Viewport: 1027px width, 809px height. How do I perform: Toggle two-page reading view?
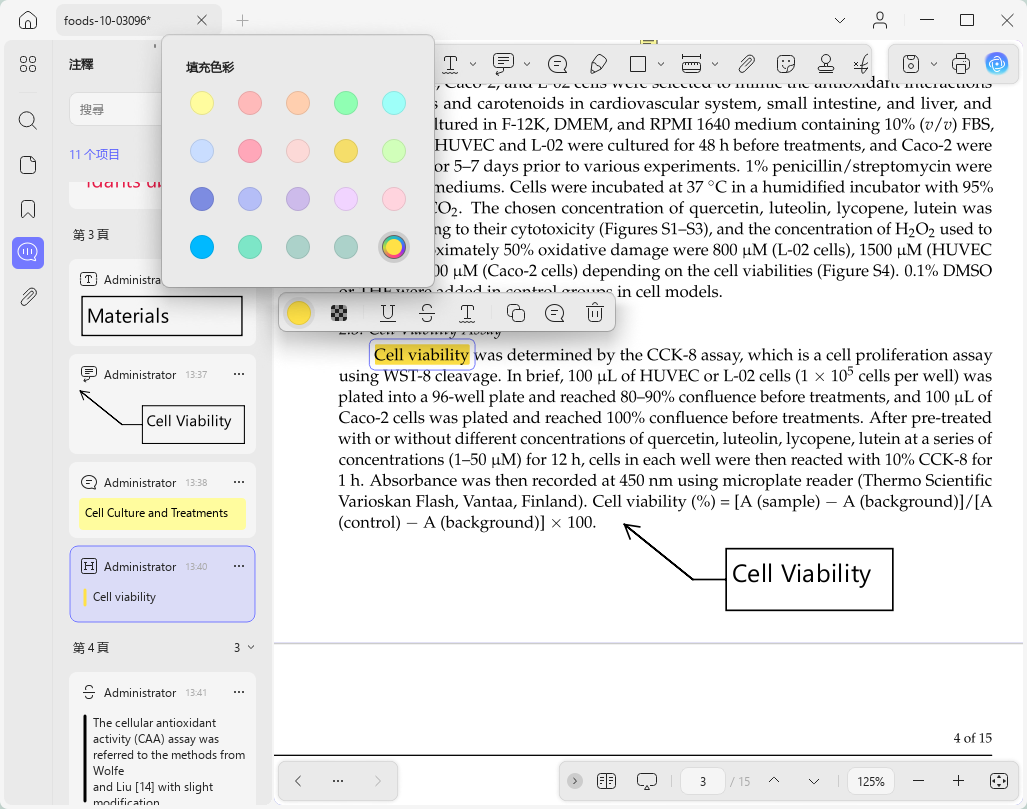(x=607, y=781)
